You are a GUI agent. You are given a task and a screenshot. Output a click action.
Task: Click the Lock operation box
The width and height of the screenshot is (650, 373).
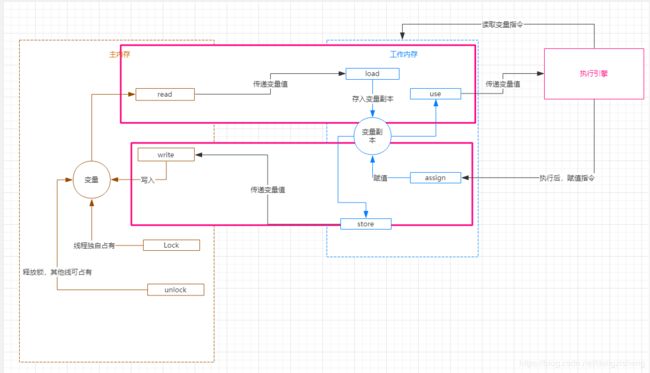pos(171,245)
